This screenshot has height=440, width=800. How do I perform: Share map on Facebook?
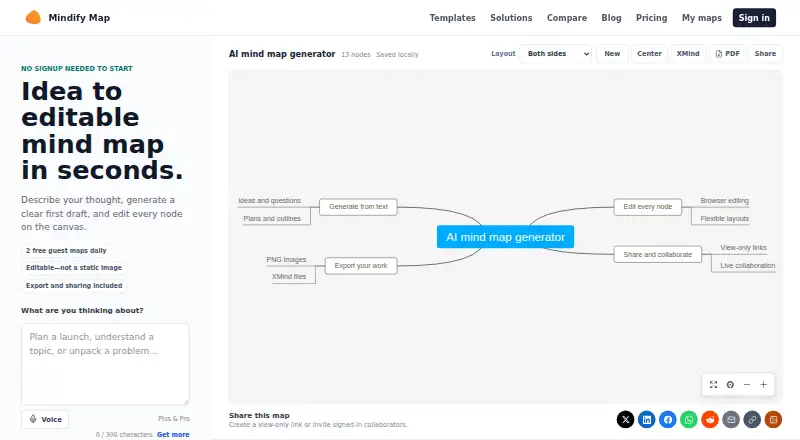(x=668, y=420)
